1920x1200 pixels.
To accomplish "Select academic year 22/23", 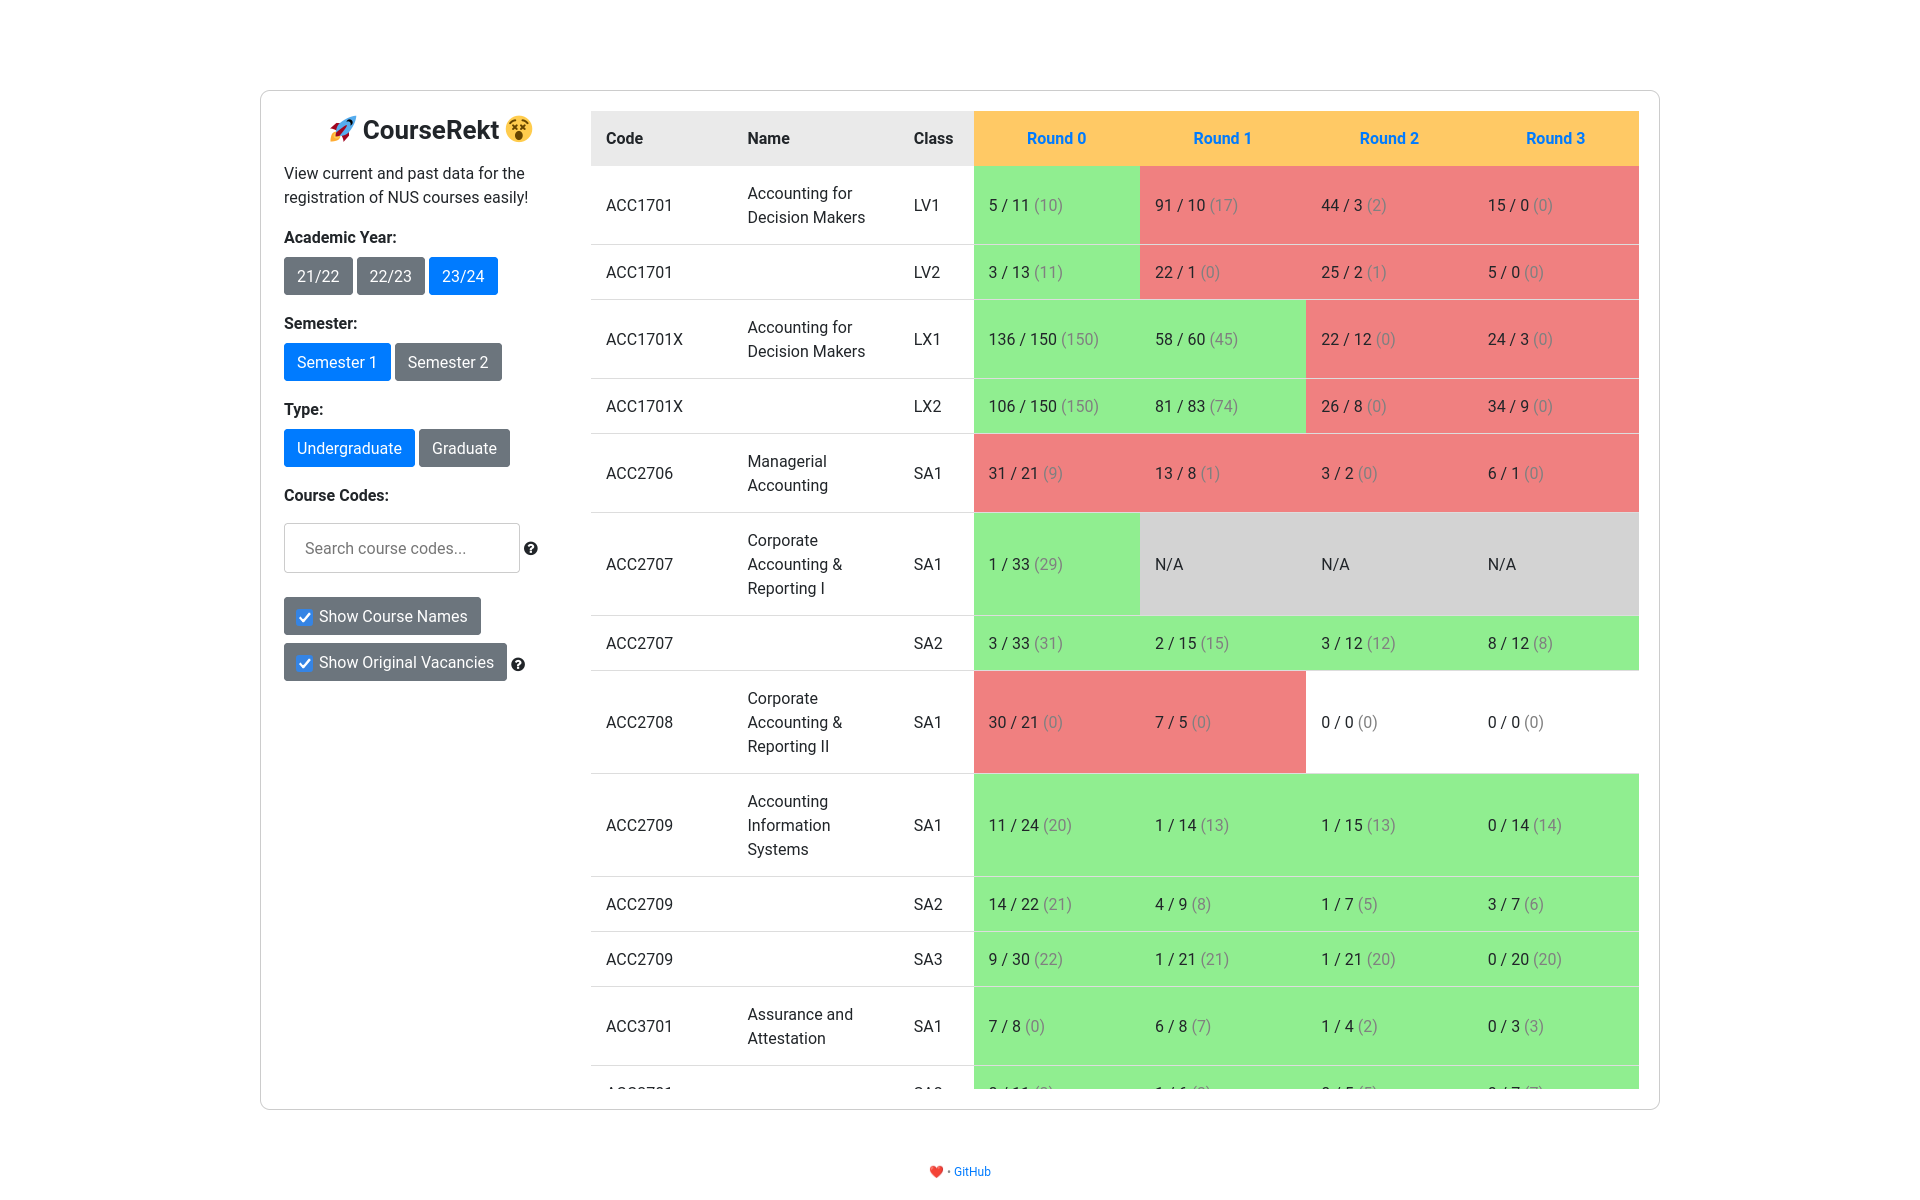I will pos(390,276).
